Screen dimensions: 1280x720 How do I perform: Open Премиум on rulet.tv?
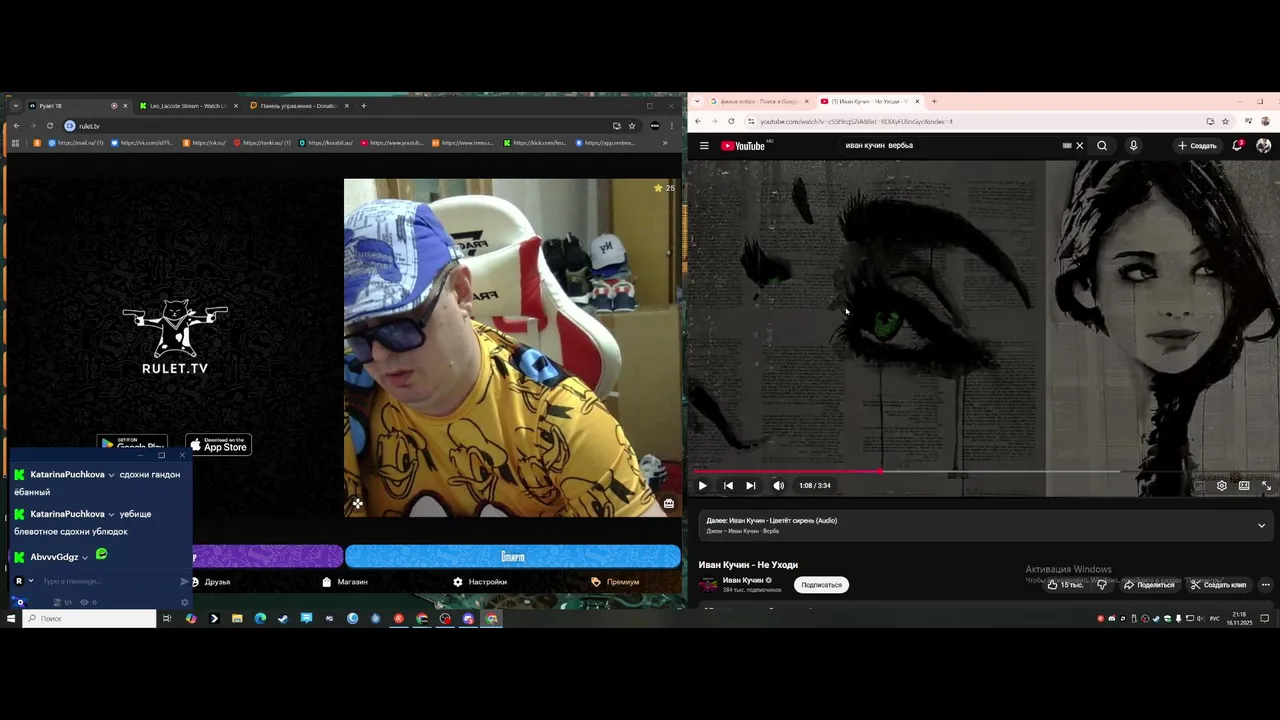tap(615, 581)
